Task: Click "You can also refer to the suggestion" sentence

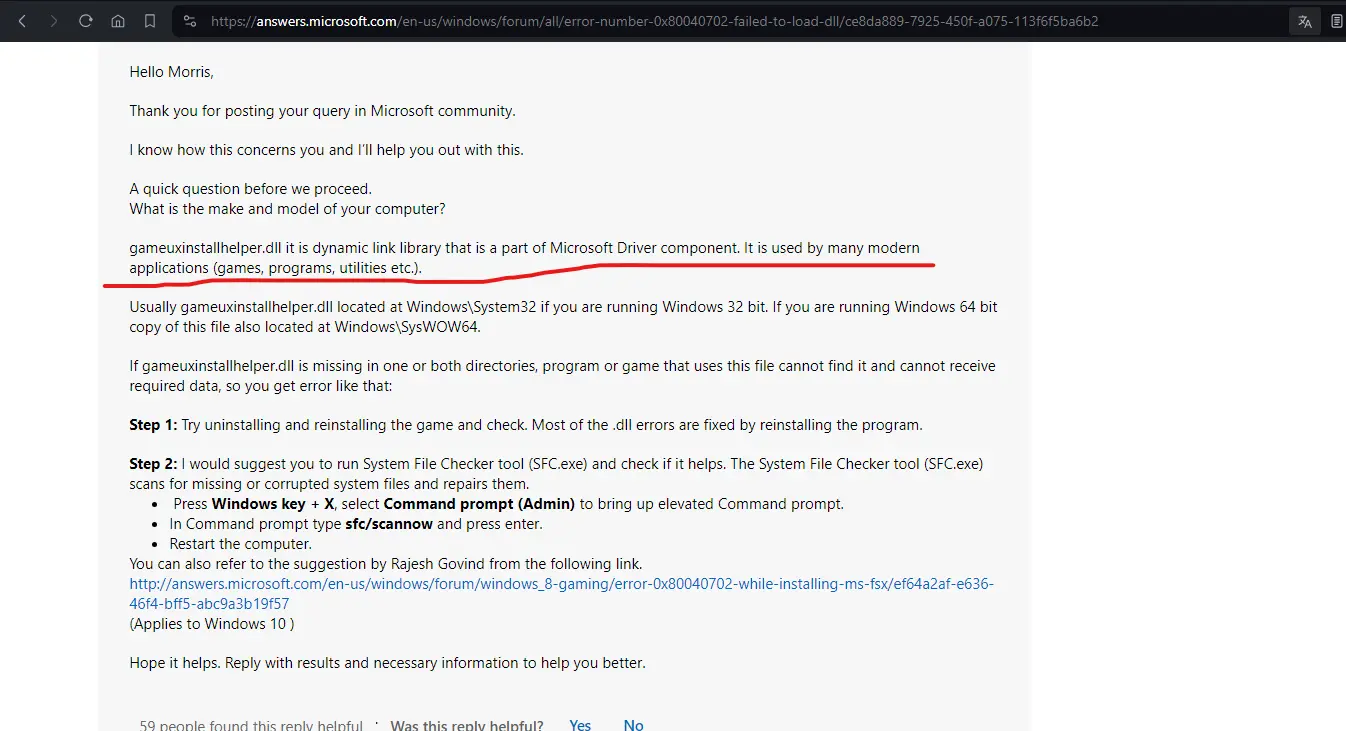Action: coord(386,564)
